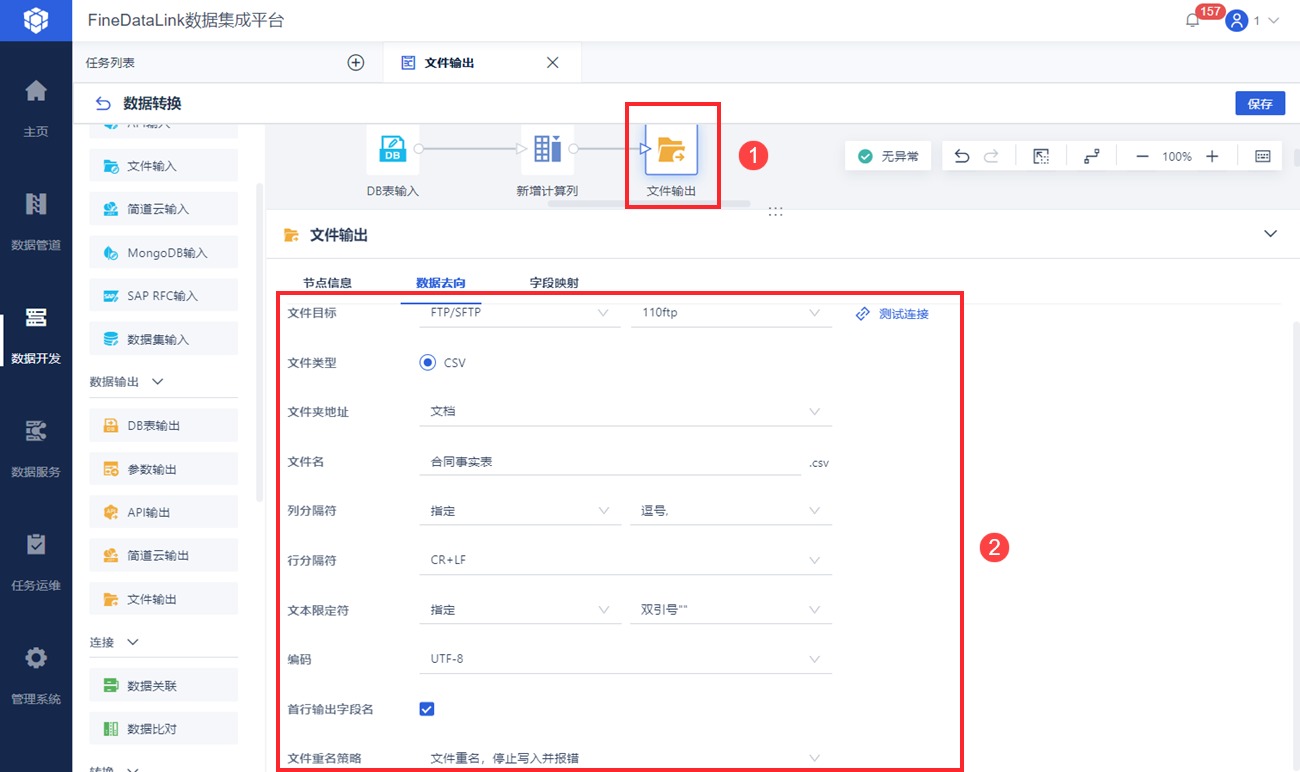1300x772 pixels.
Task: Switch to the 节点信息 tab
Action: point(327,283)
